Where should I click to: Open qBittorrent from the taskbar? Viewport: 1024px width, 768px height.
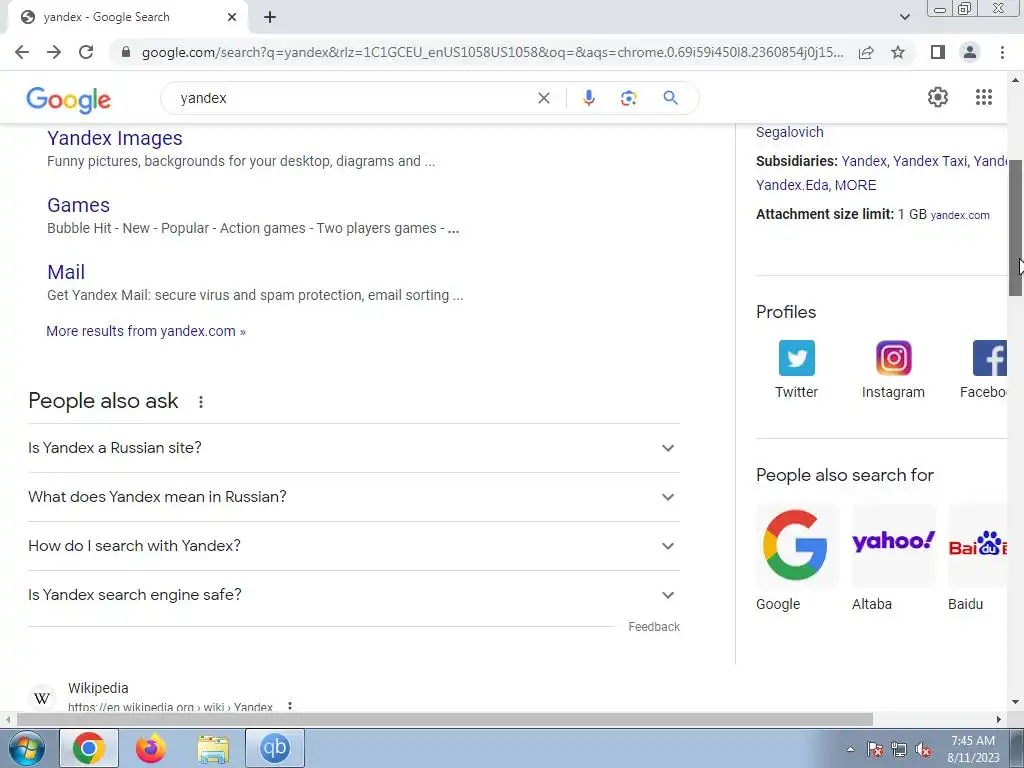click(x=275, y=748)
